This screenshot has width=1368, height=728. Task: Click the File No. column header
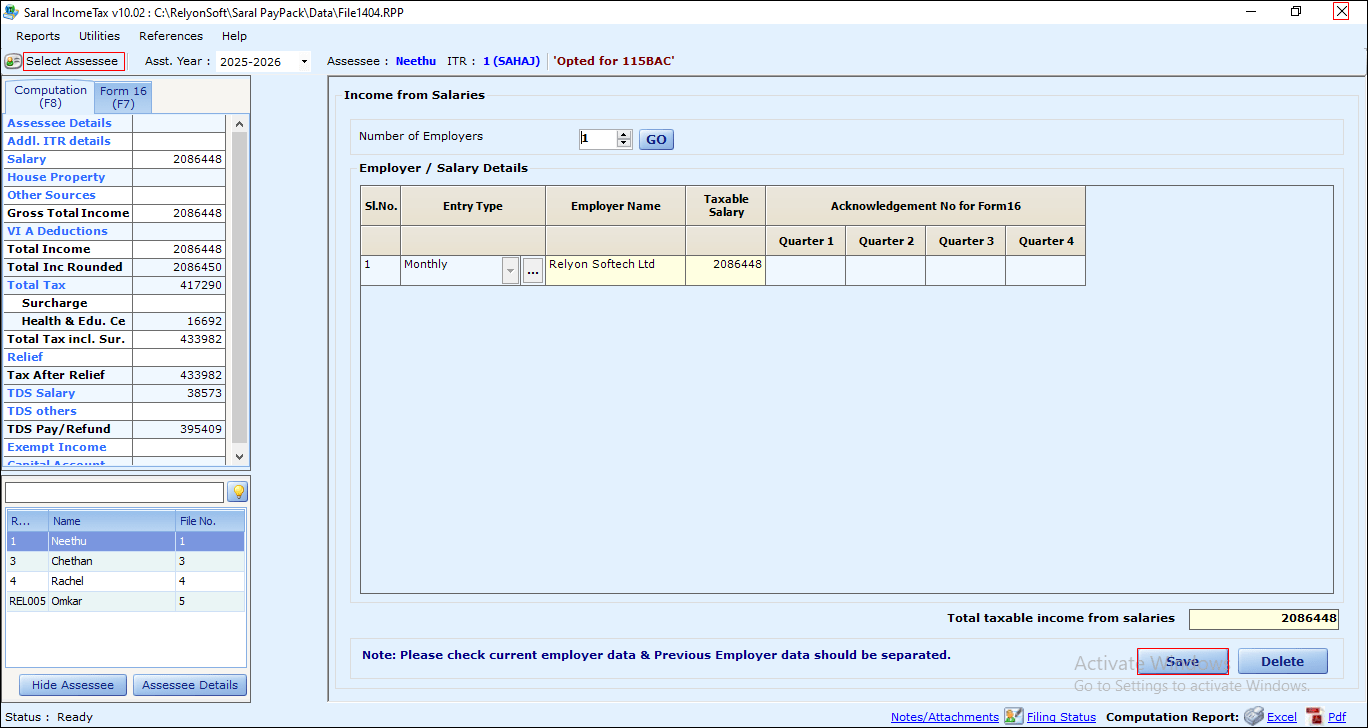pyautogui.click(x=210, y=521)
